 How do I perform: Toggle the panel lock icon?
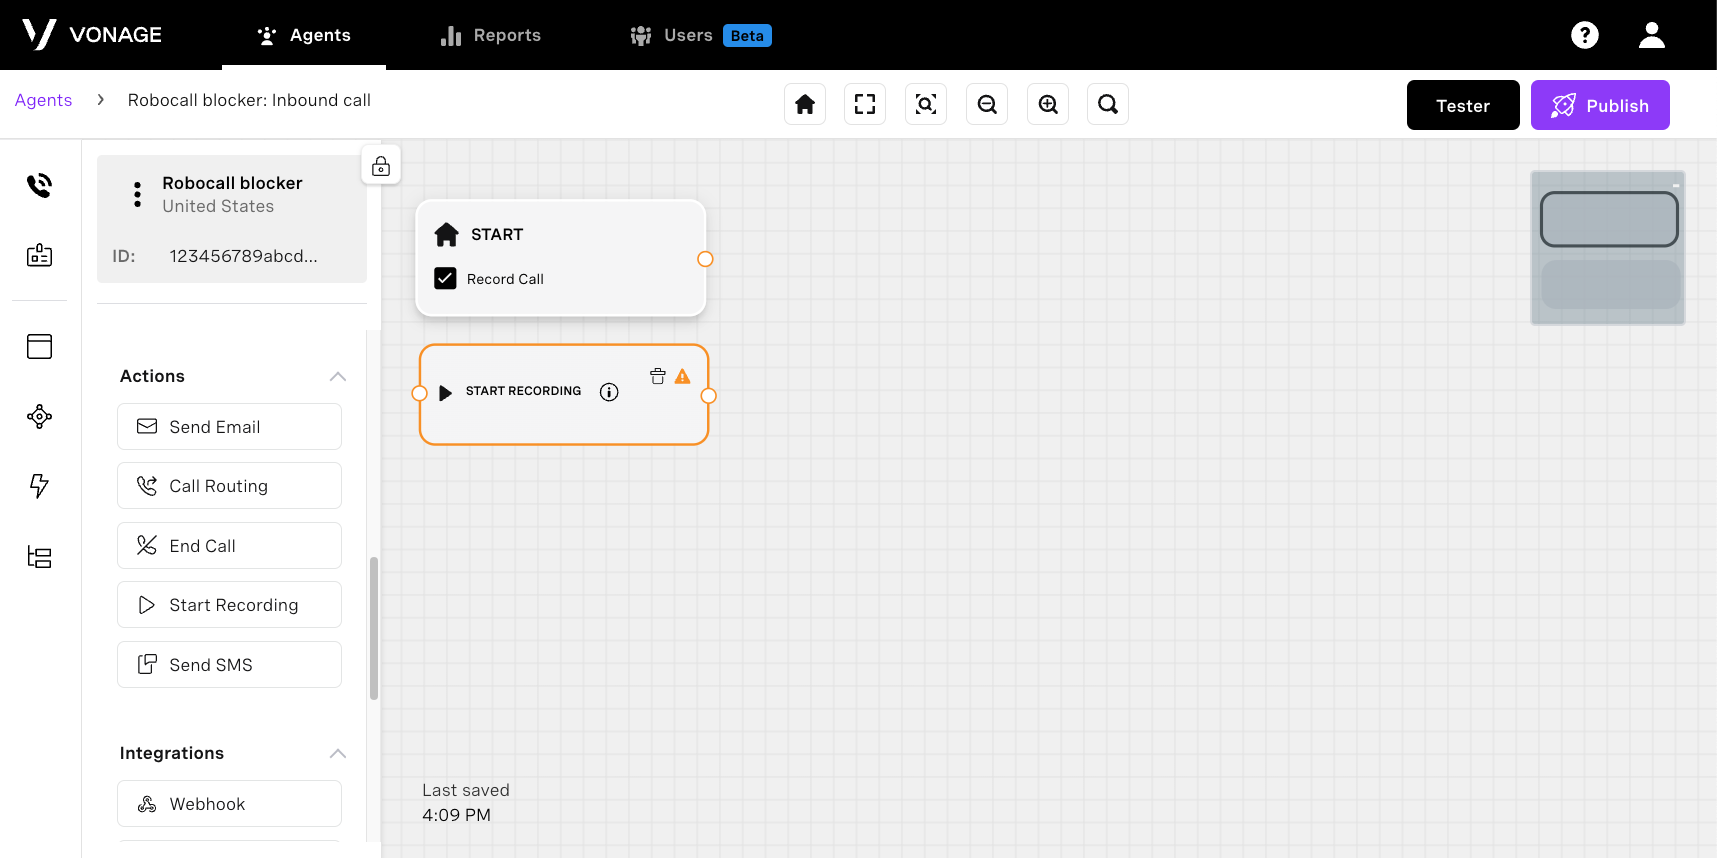pos(381,166)
